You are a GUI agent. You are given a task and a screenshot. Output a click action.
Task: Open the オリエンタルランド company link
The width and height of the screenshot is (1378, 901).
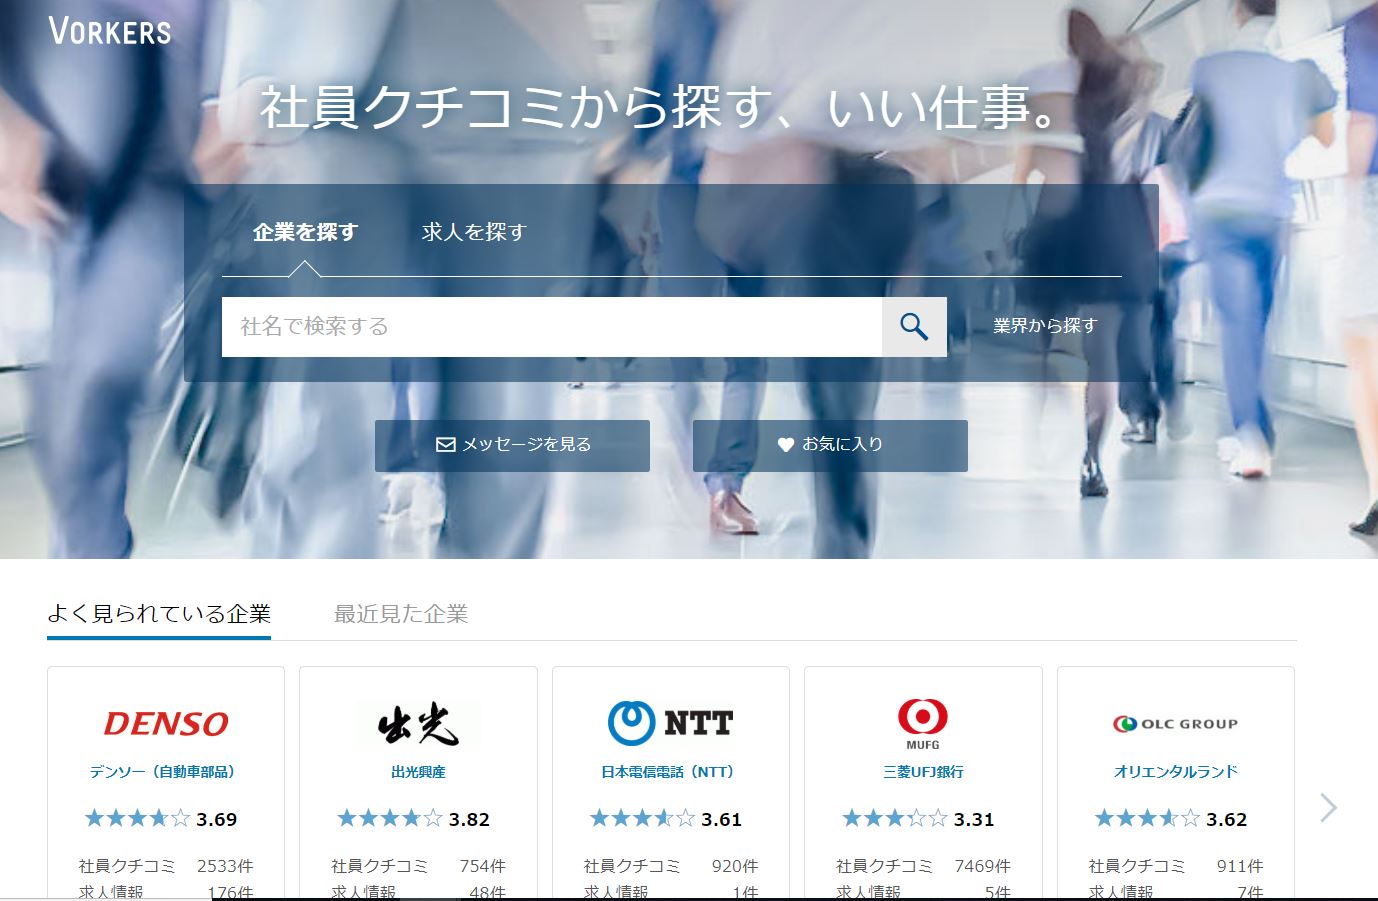pos(1175,772)
